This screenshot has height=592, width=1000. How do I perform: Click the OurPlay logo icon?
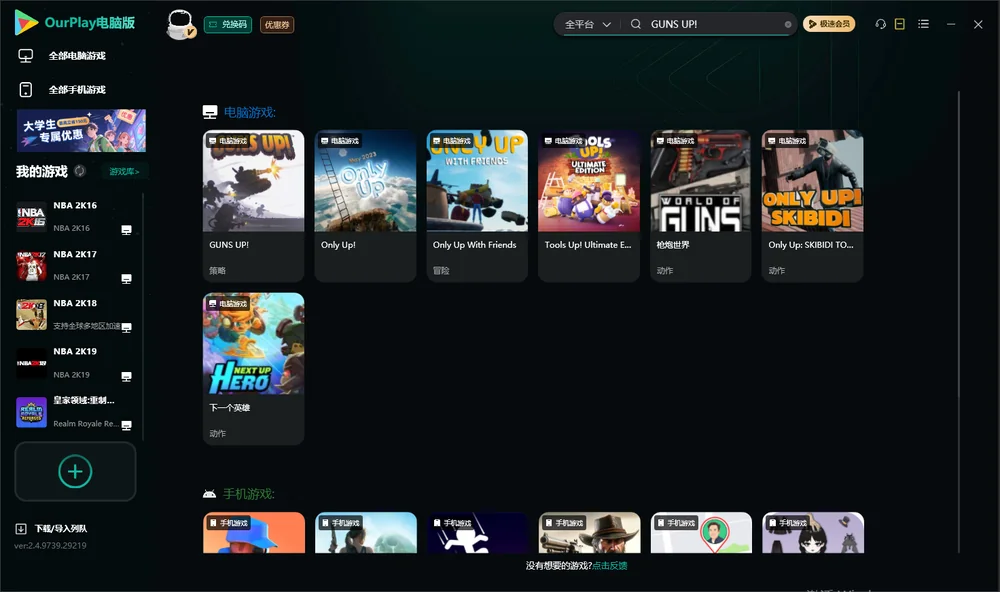(x=26, y=23)
